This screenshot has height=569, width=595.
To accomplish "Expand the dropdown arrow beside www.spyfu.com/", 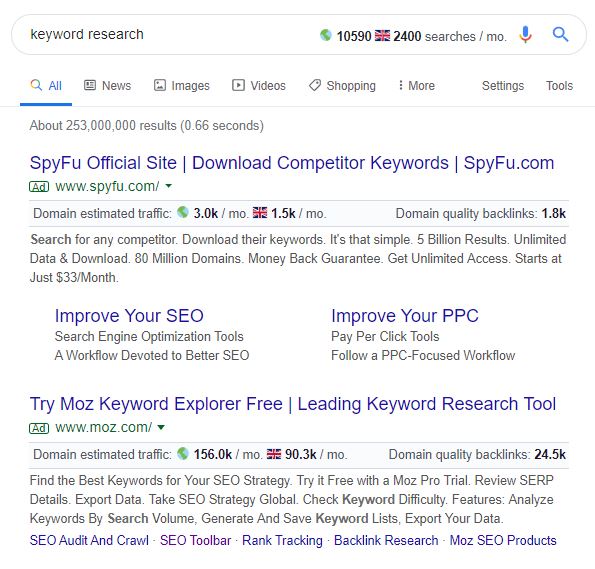I will pos(169,186).
